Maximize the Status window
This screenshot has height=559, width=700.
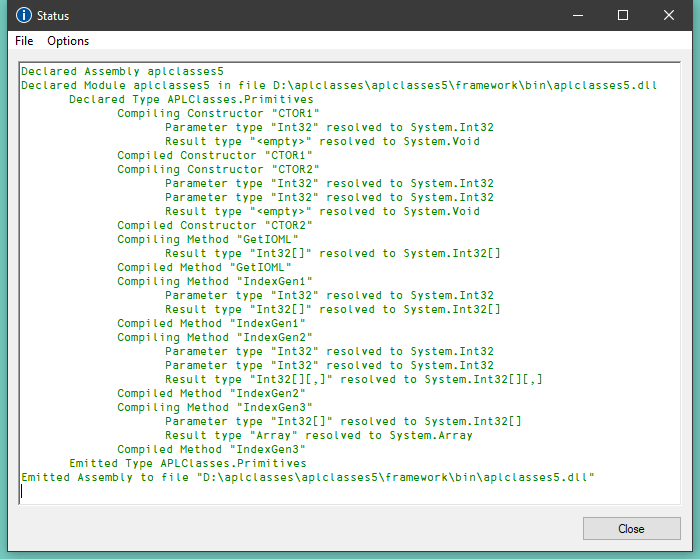[x=622, y=16]
